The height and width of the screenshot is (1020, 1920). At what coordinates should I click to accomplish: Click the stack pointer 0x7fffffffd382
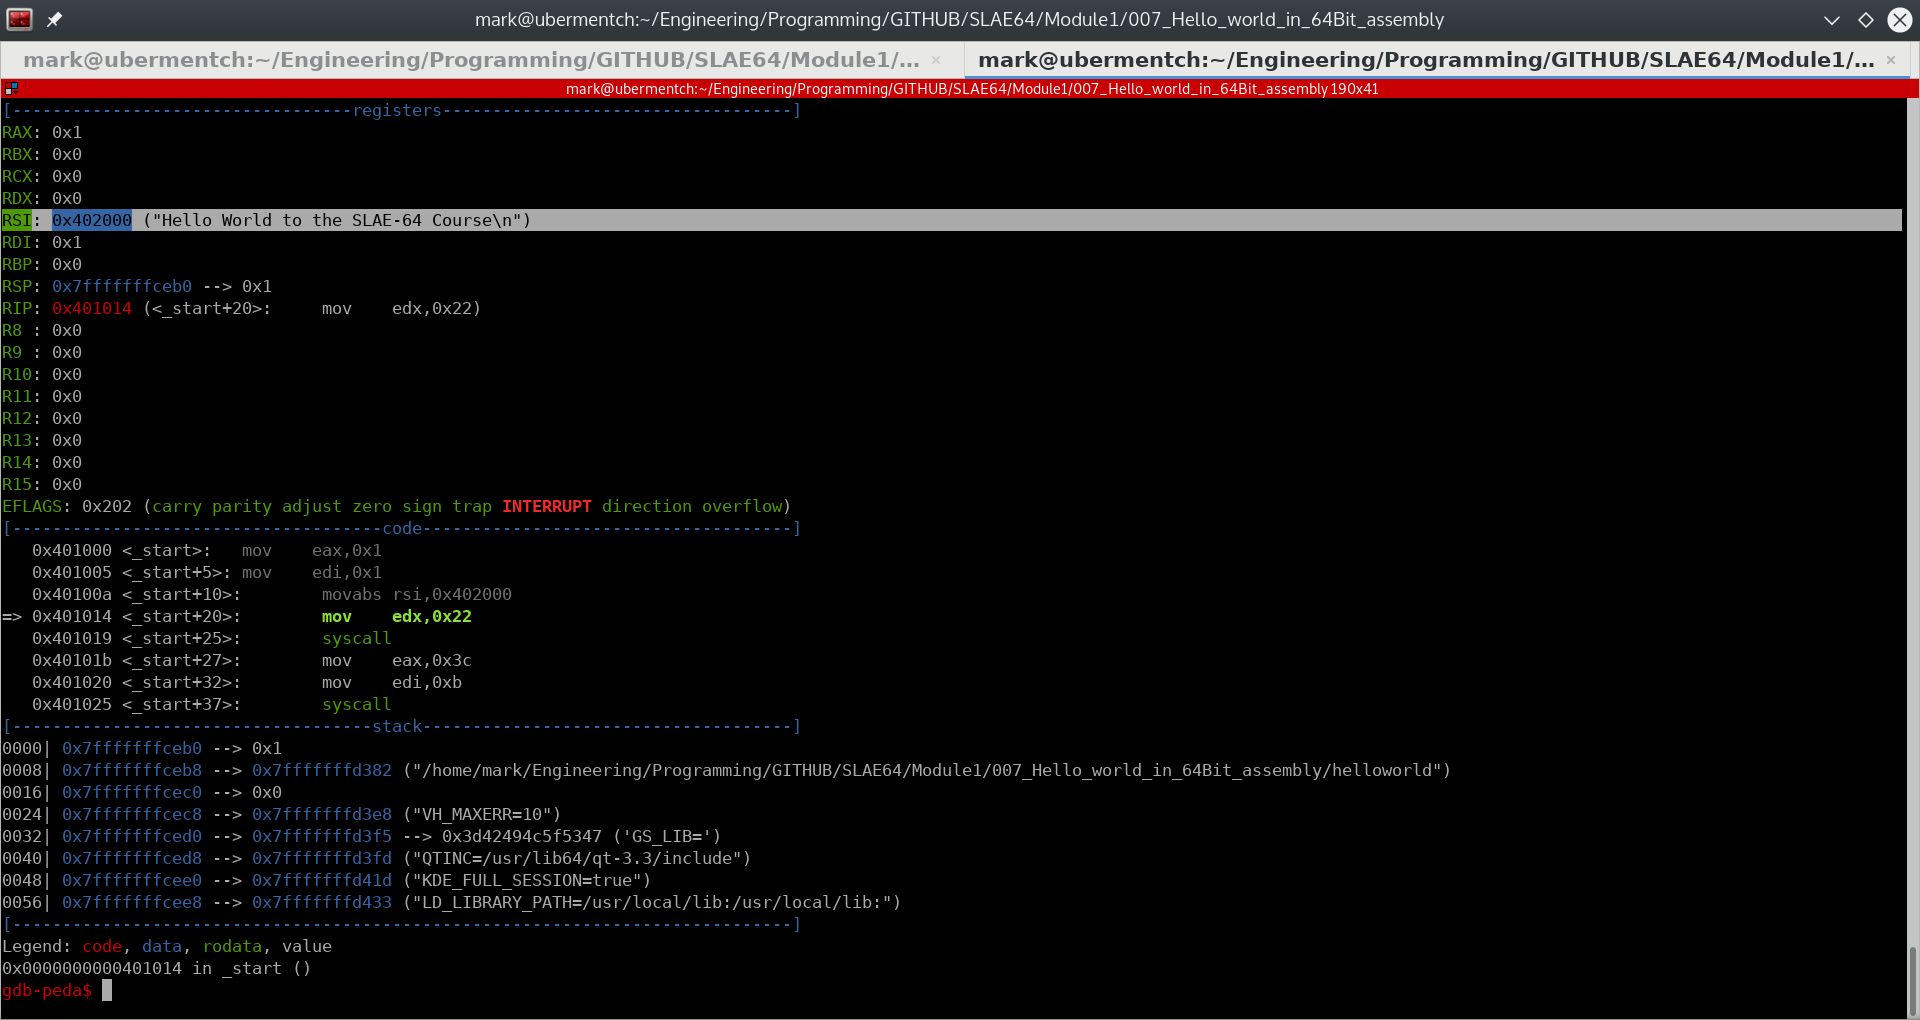coord(322,770)
